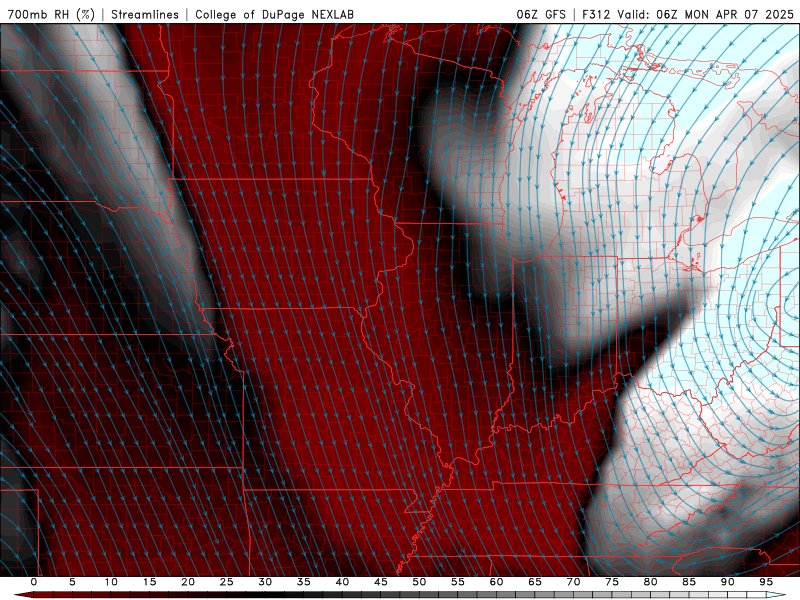Click the "40" label on the color scale
The height and width of the screenshot is (600, 800).
(x=342, y=582)
